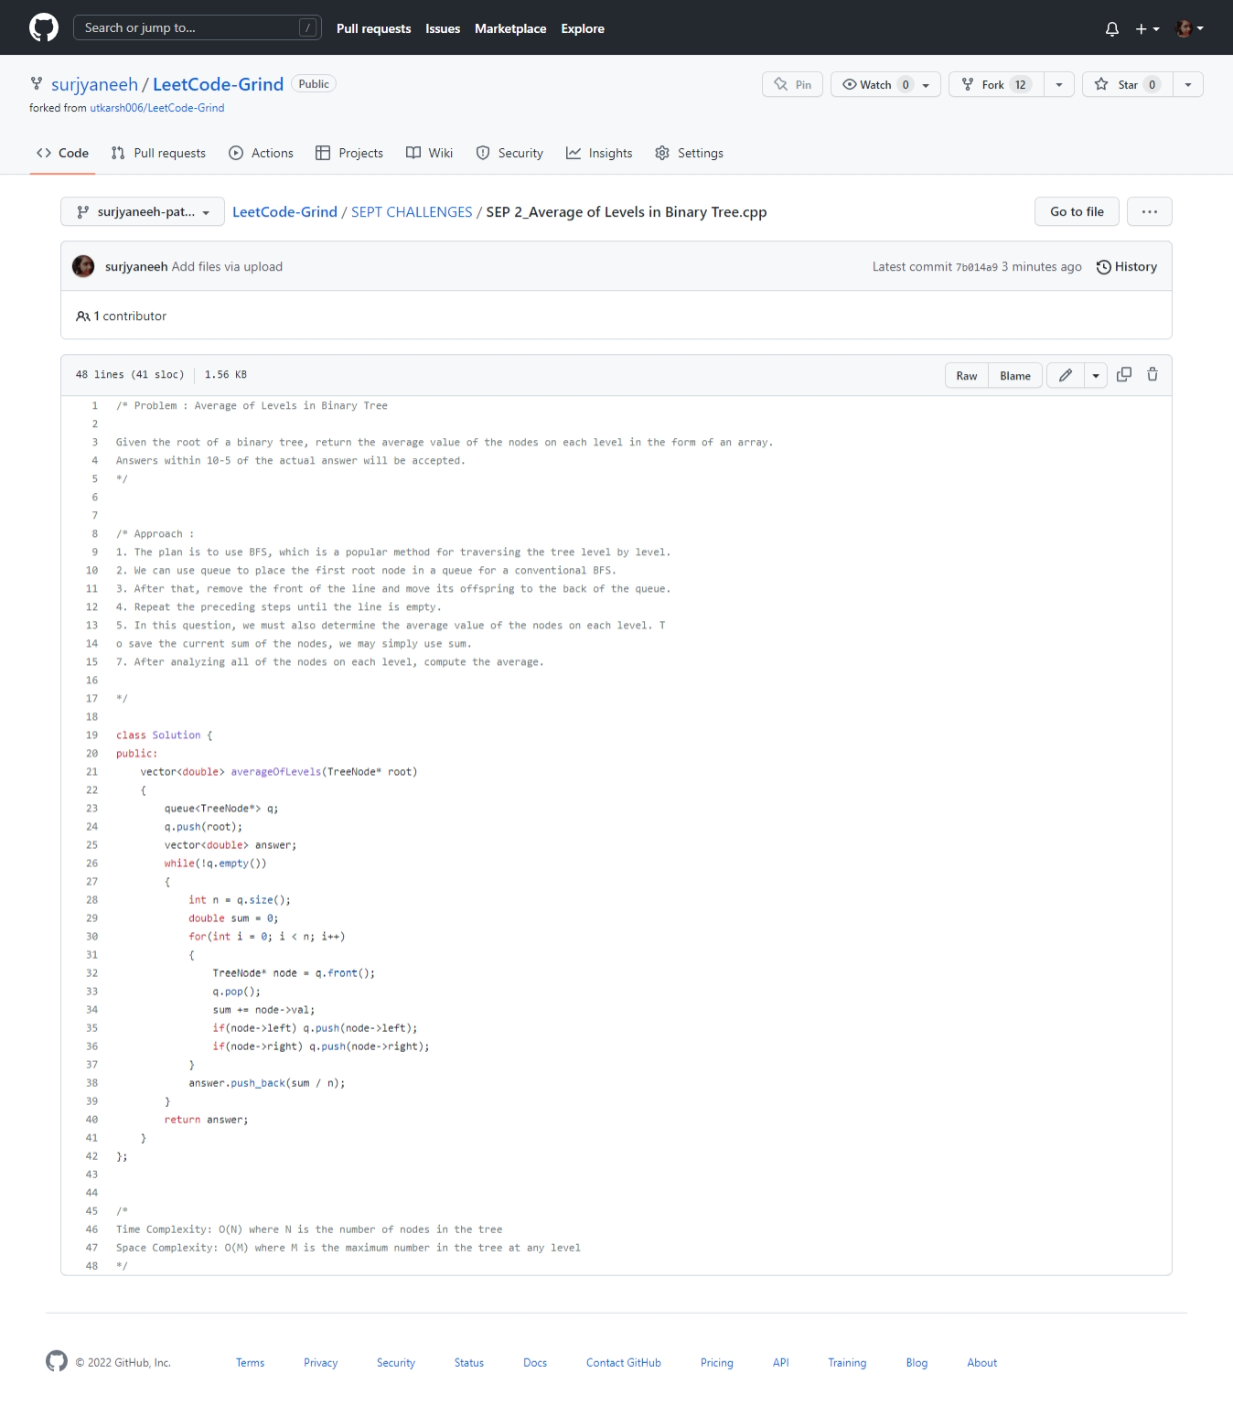
Task: Open Marketplace in top navigation
Action: coord(510,29)
